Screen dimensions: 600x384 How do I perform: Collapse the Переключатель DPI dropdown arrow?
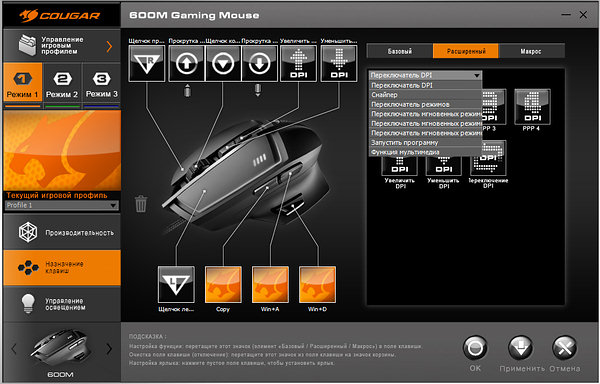[476, 75]
